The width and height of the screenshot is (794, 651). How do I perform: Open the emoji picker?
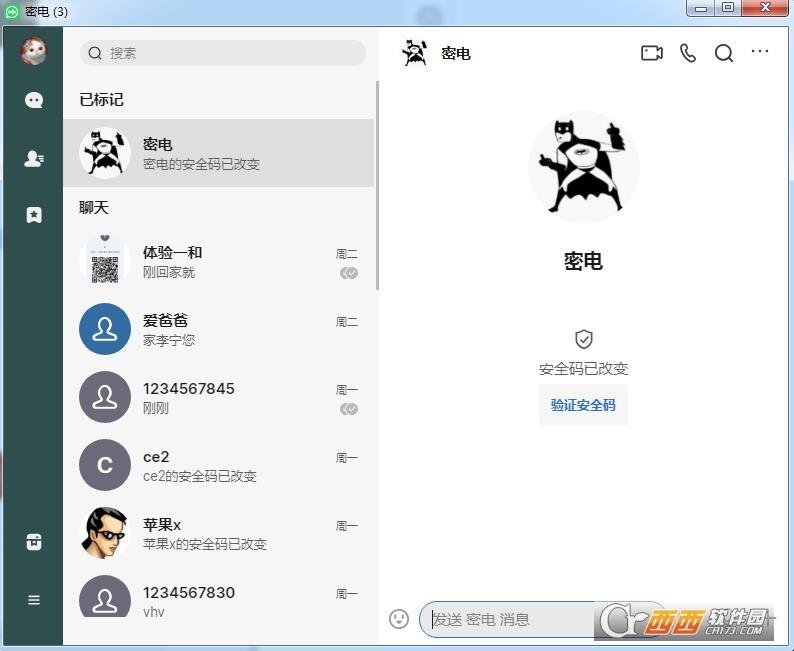tap(399, 619)
